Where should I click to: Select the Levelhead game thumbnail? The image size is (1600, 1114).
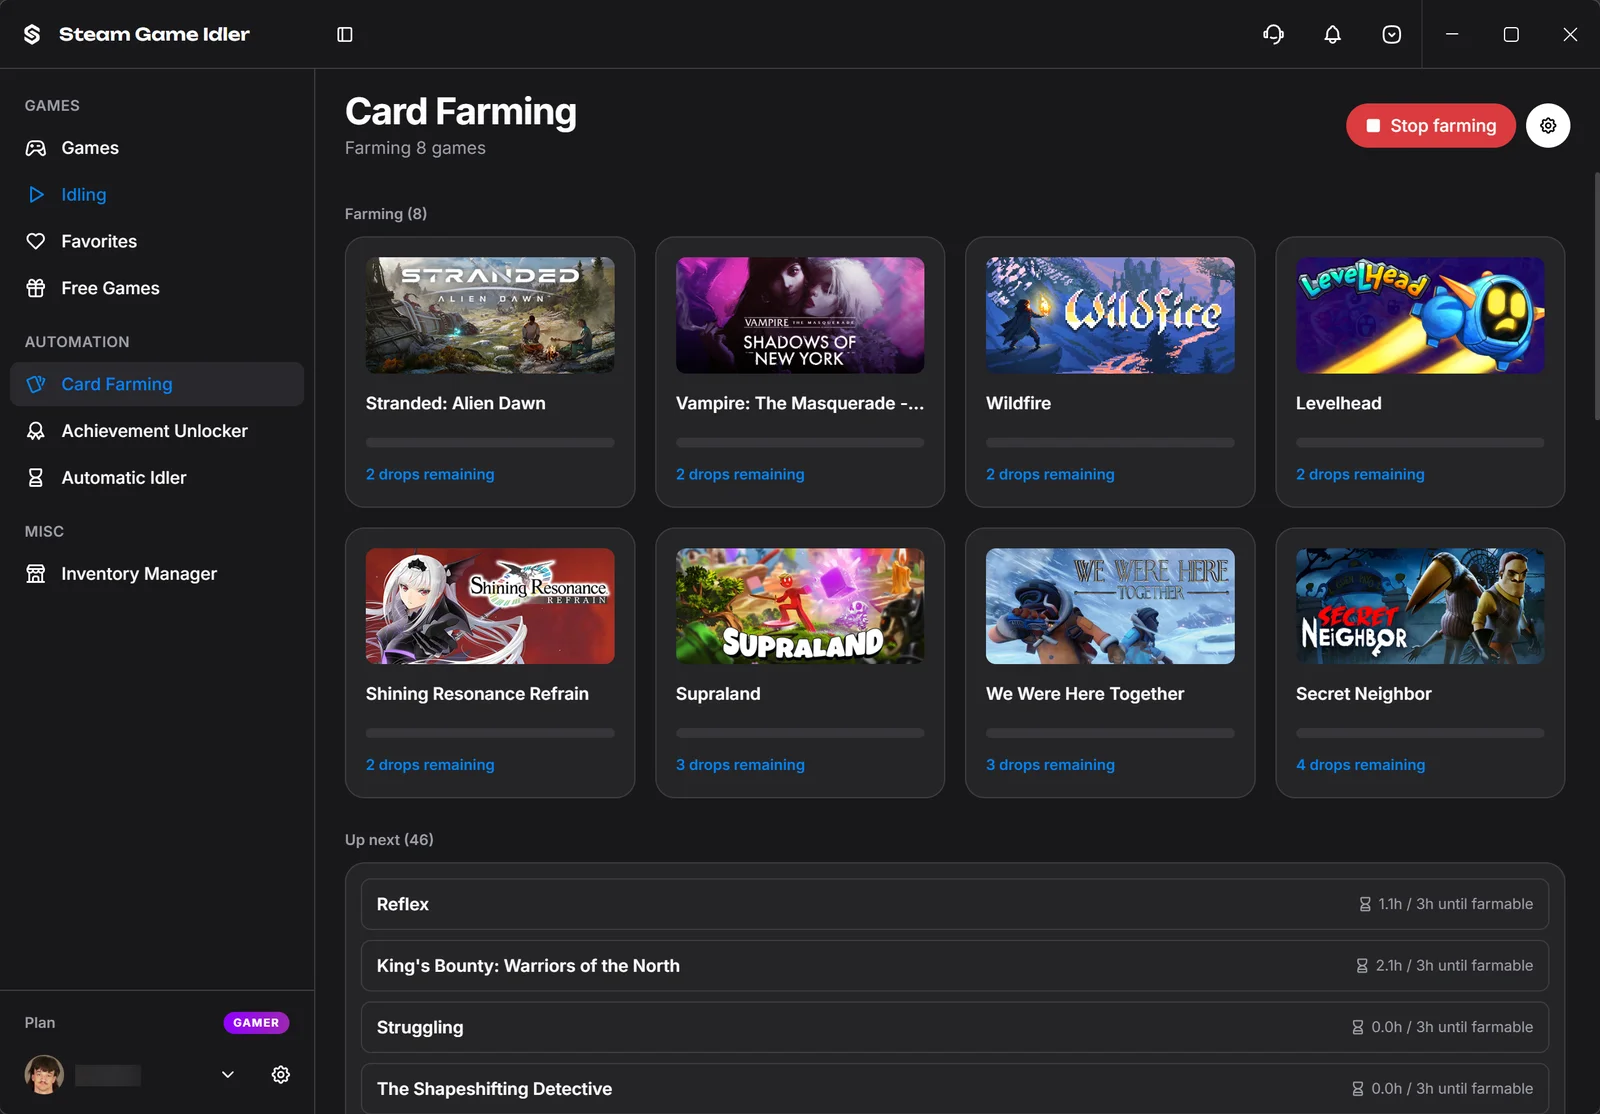pos(1420,316)
